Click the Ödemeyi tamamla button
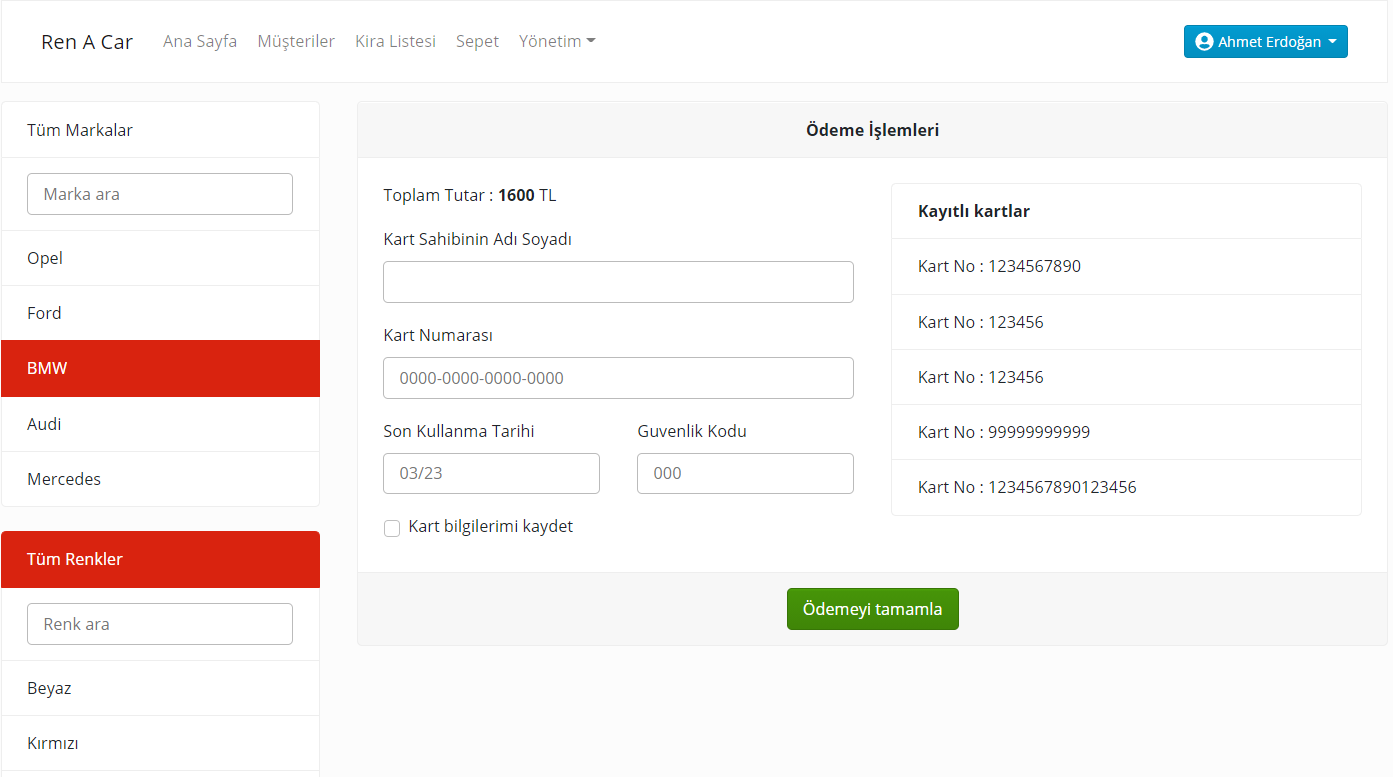Screen dimensions: 1393x777 point(872,608)
